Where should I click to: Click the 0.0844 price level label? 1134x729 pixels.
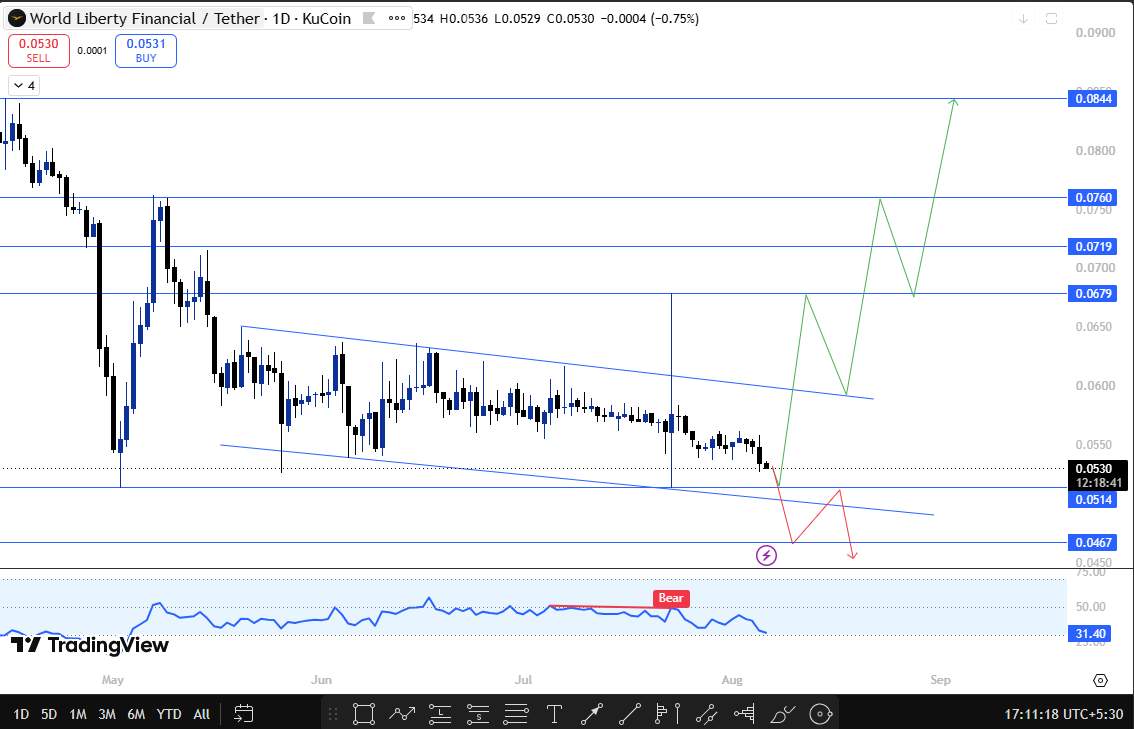(x=1092, y=99)
